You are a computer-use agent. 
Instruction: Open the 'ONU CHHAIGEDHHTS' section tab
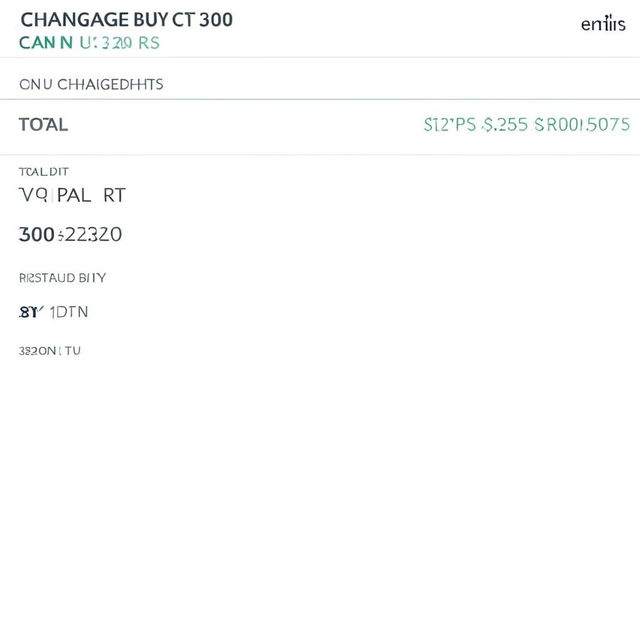click(x=91, y=84)
